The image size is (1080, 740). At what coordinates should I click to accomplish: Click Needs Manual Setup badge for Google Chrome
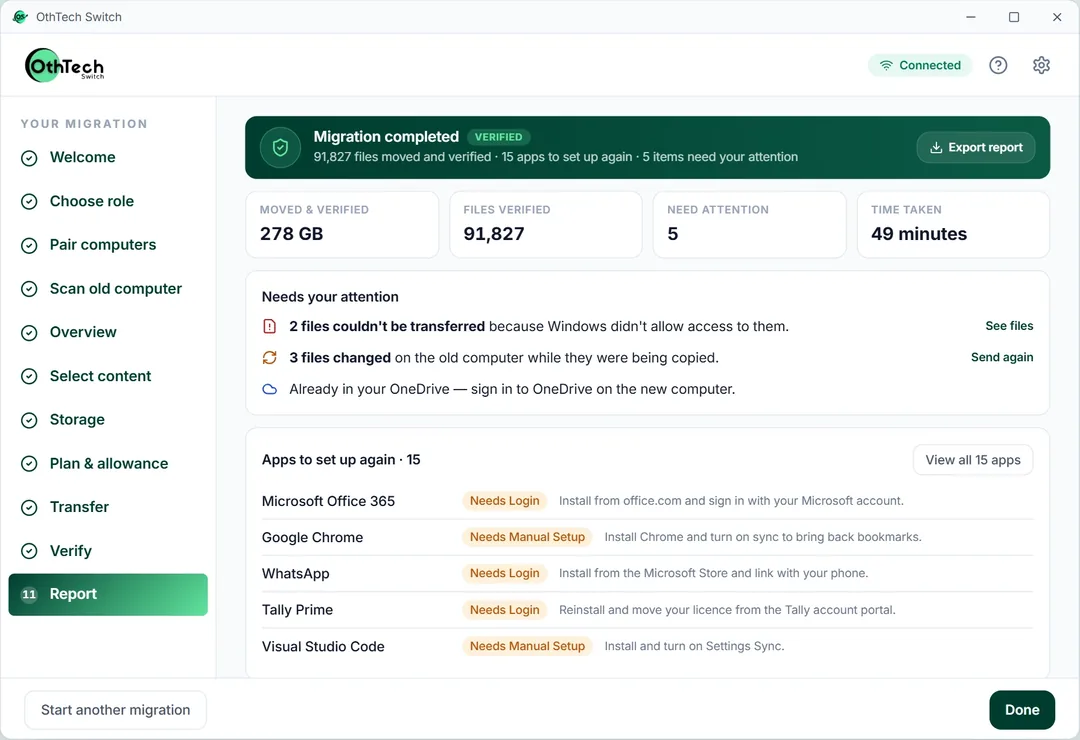(528, 537)
